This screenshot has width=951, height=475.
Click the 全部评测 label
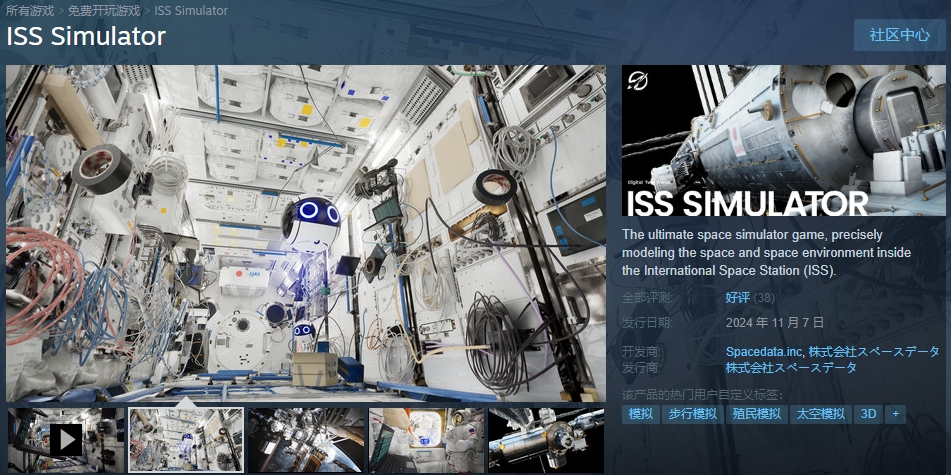point(647,298)
